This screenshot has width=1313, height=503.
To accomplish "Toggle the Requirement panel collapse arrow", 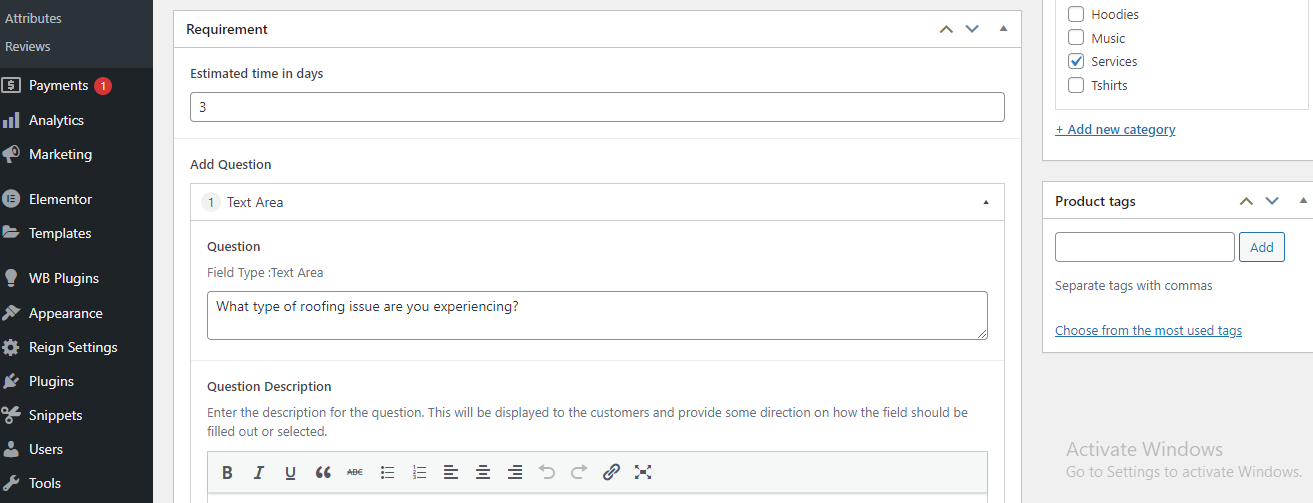I will 1003,29.
